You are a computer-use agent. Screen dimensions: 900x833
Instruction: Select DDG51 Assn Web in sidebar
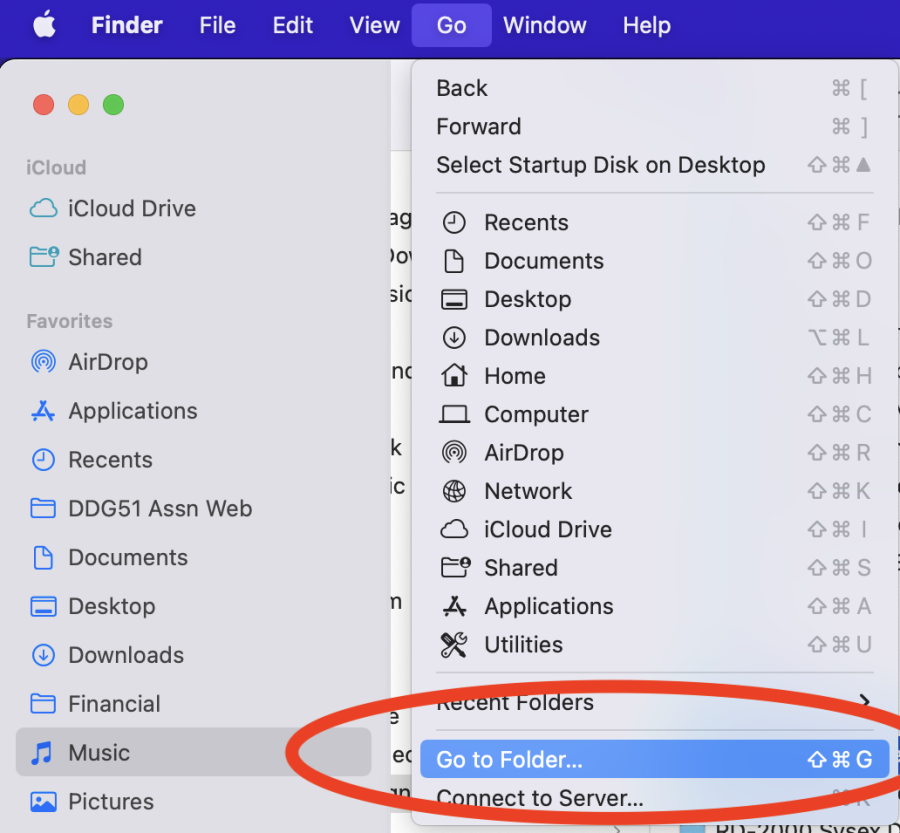pos(160,509)
